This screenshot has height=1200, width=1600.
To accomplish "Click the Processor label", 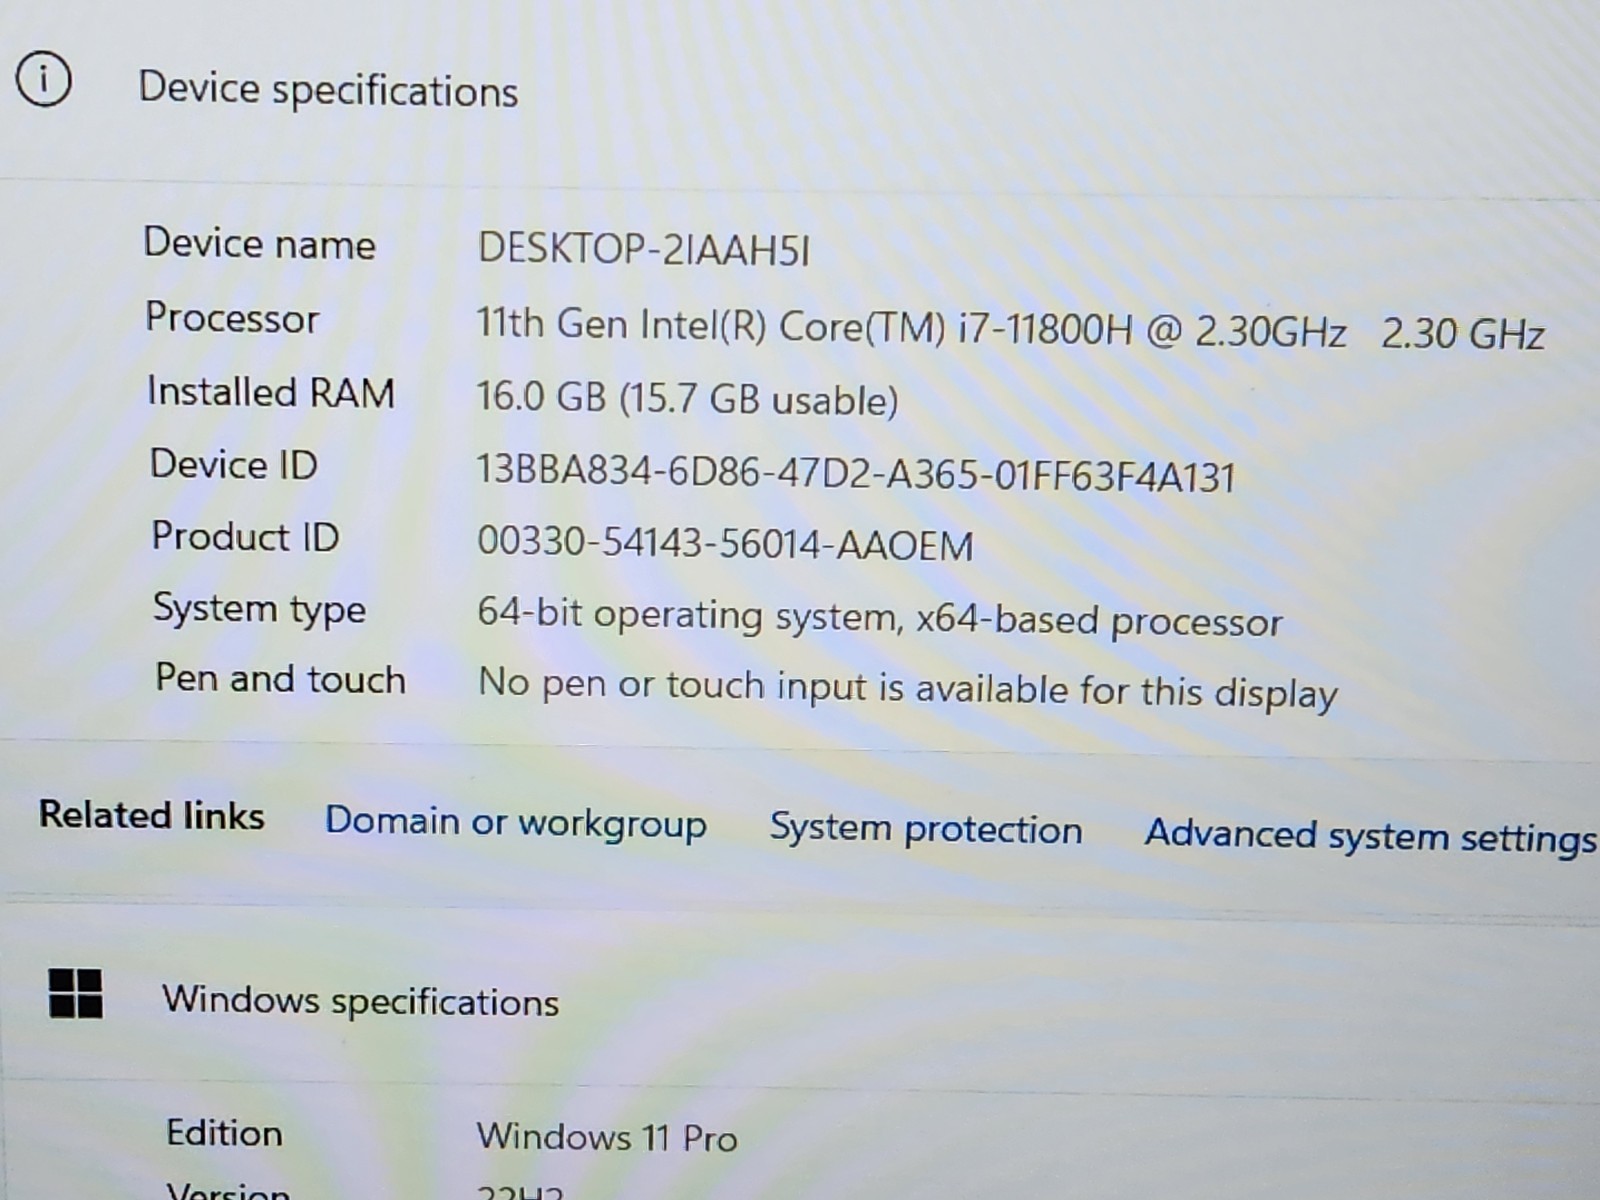I will tap(232, 318).
